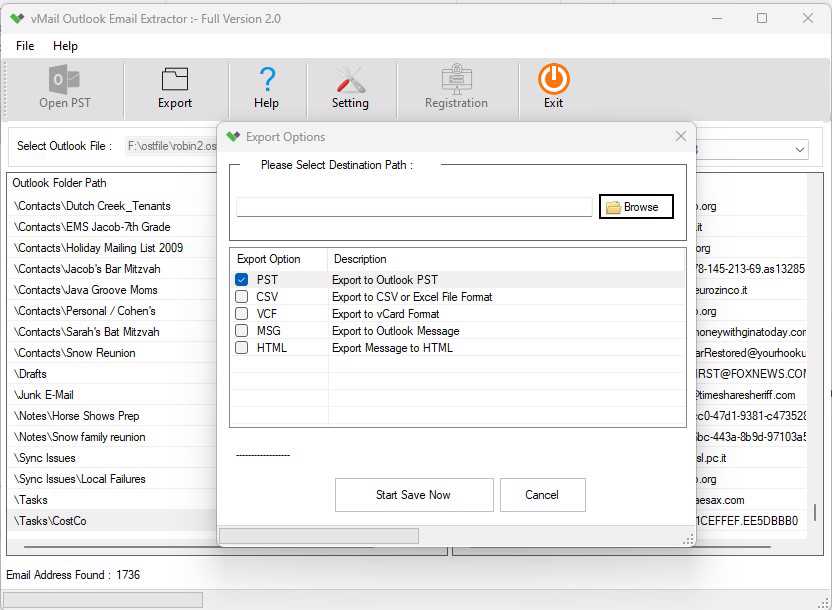The width and height of the screenshot is (832, 610).
Task: Click the Email Address Found count label
Action: pyautogui.click(x=73, y=575)
